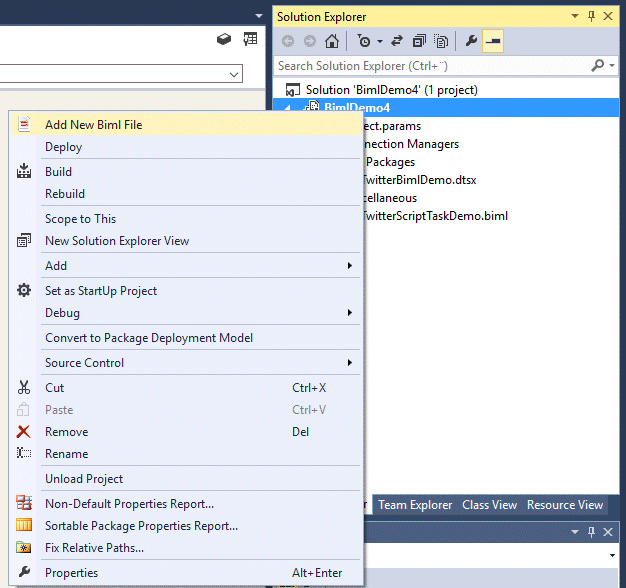Image resolution: width=626 pixels, height=588 pixels.
Task: Click the Biml file icon beside Add New Biml File
Action: pyautogui.click(x=24, y=124)
